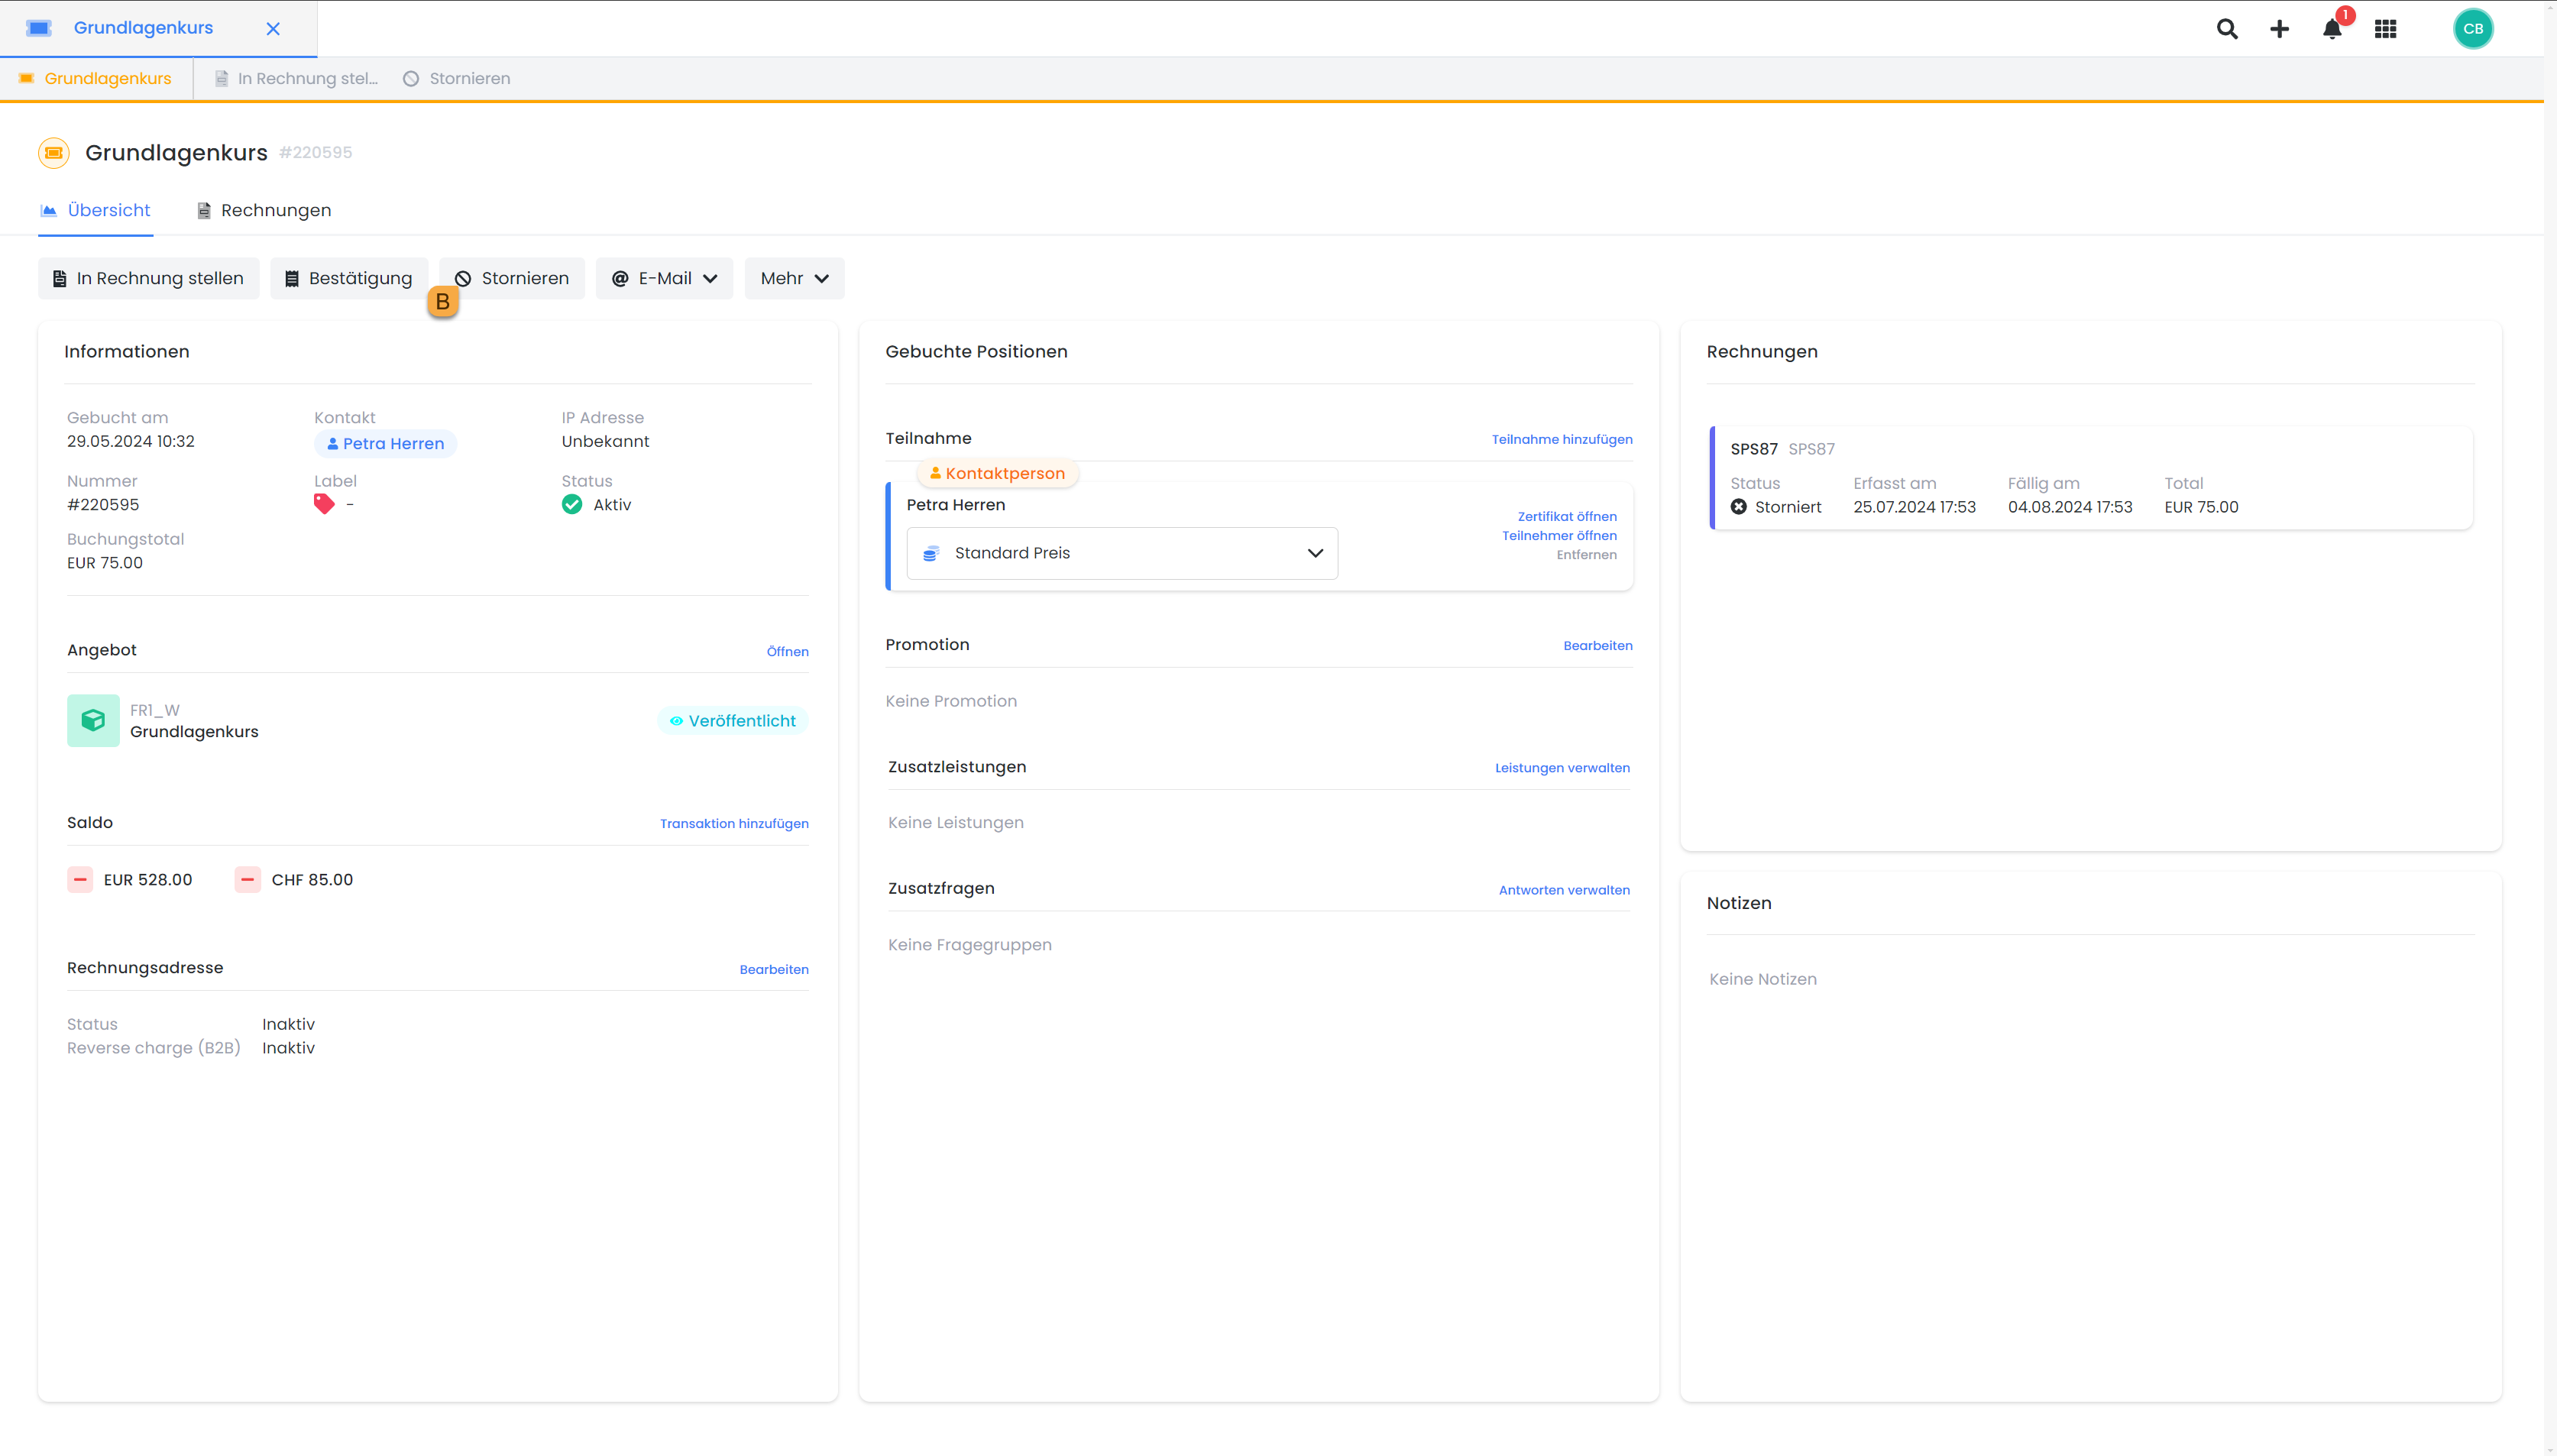Click the CB user avatar
This screenshot has height=1456, width=2557.
coord(2472,29)
